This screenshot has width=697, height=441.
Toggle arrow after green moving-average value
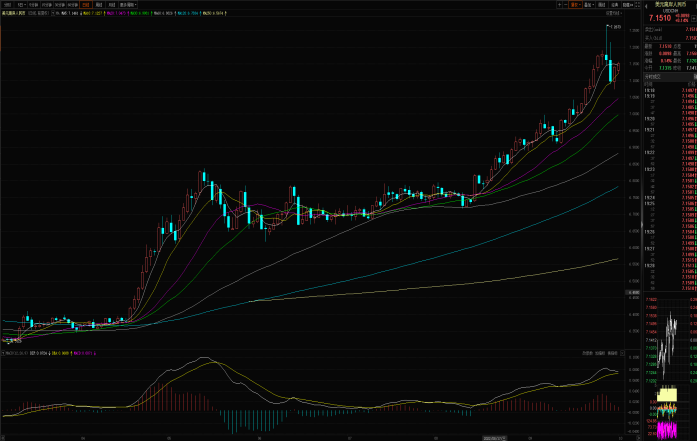(x=152, y=13)
